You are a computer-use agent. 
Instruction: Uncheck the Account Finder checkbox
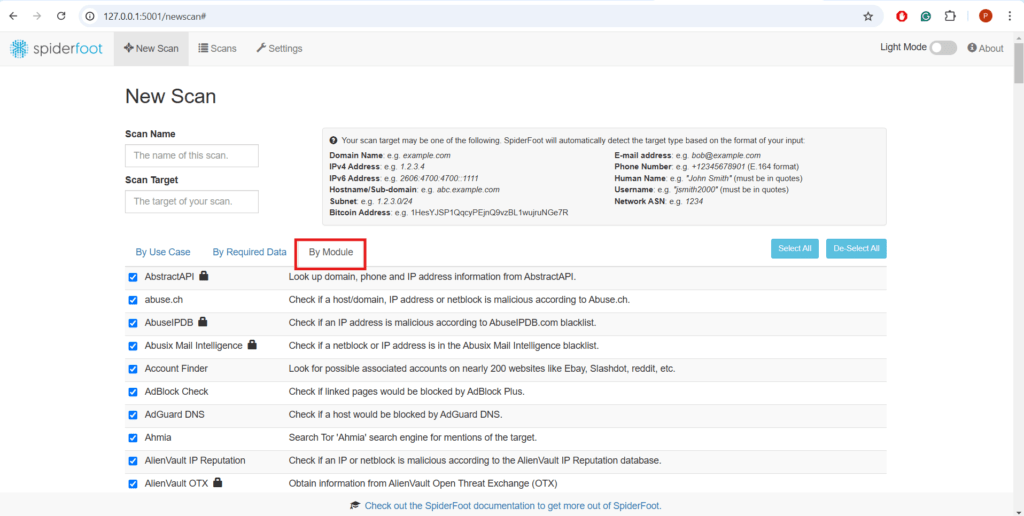tap(133, 369)
